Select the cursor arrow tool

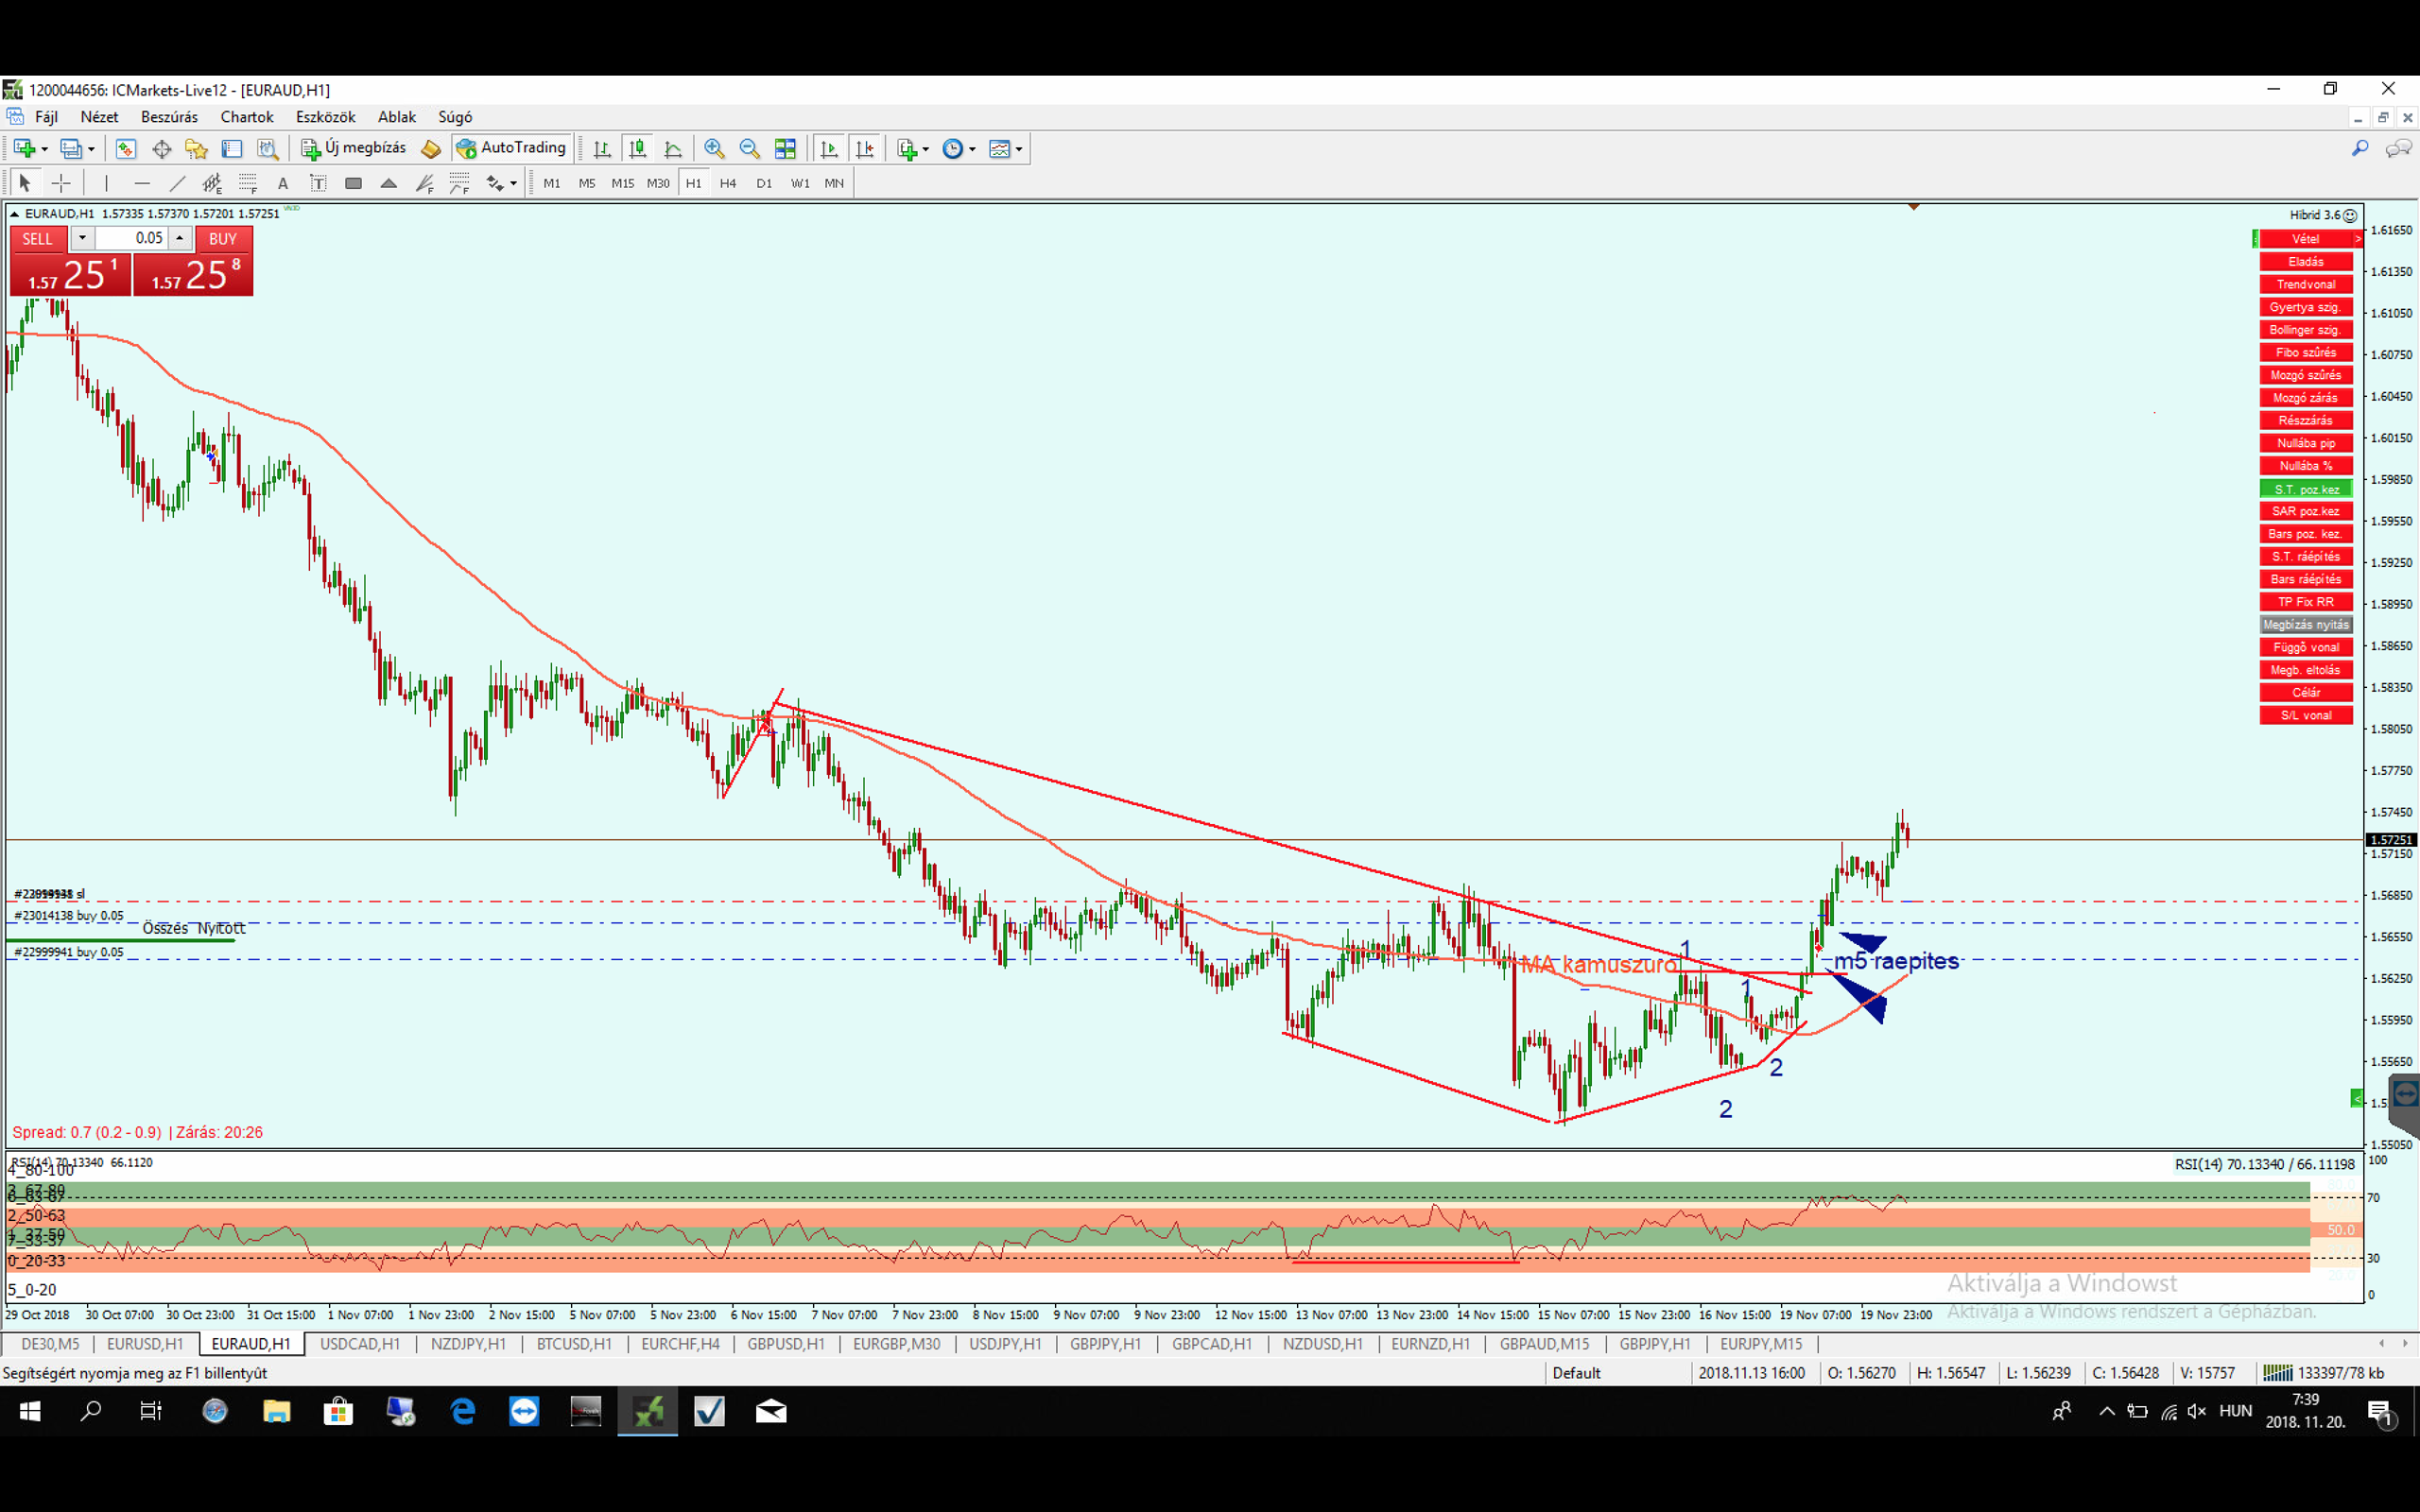[25, 183]
